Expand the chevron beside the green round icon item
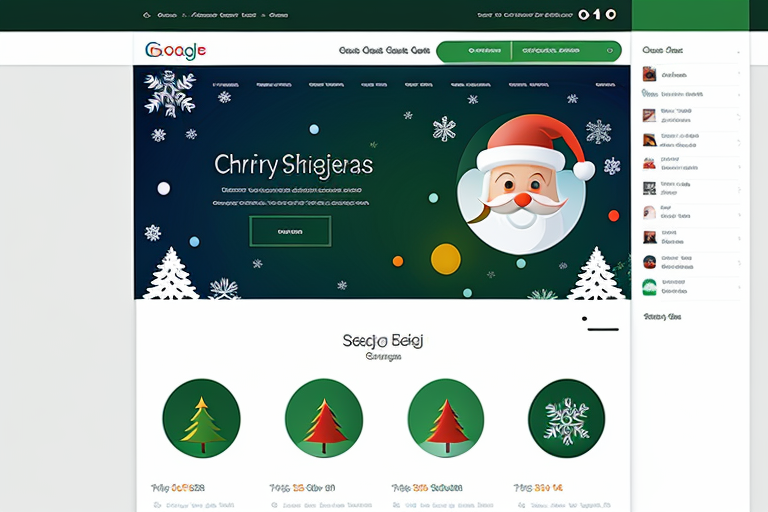 (x=739, y=287)
